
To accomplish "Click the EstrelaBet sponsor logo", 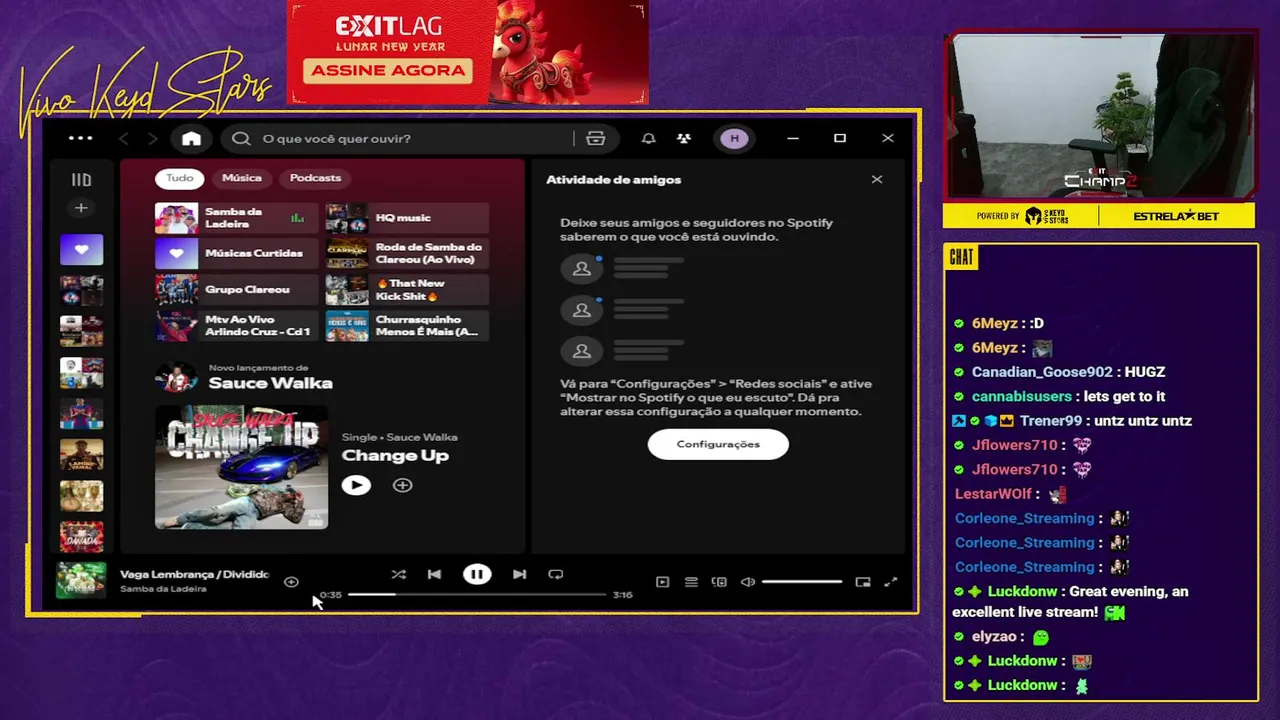I will pyautogui.click(x=1176, y=216).
